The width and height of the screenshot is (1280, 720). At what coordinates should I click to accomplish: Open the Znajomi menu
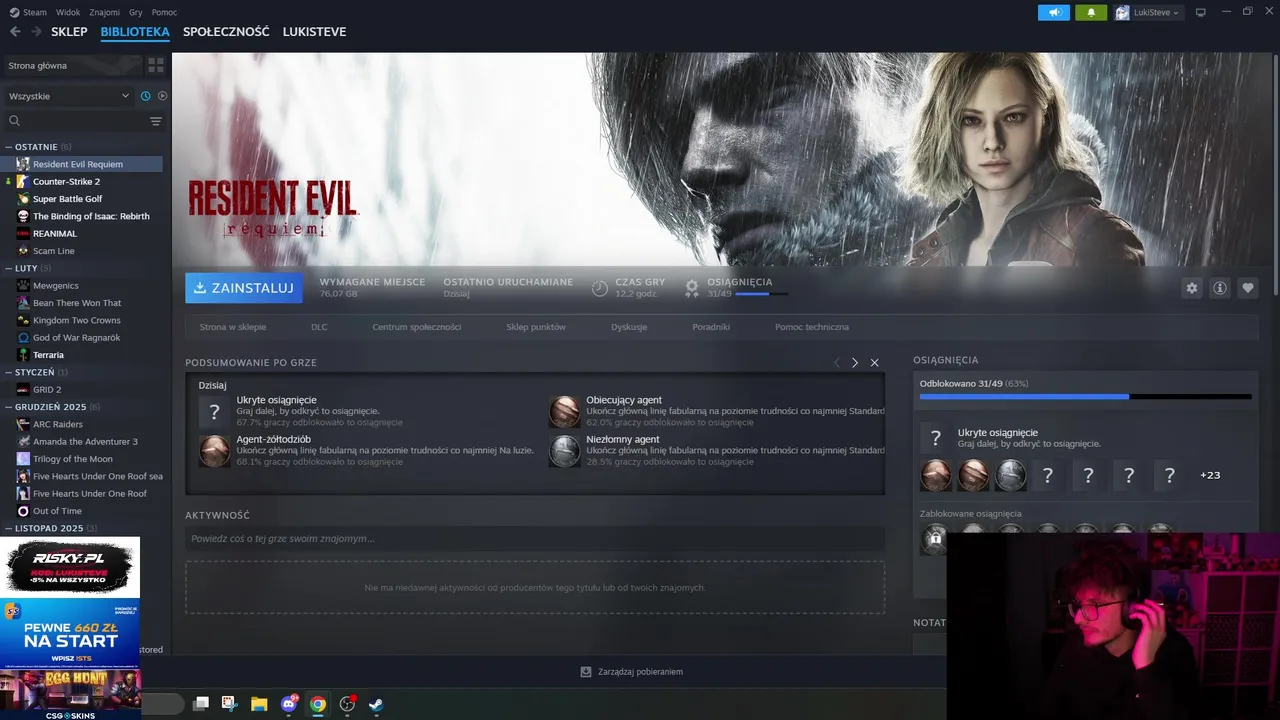104,12
